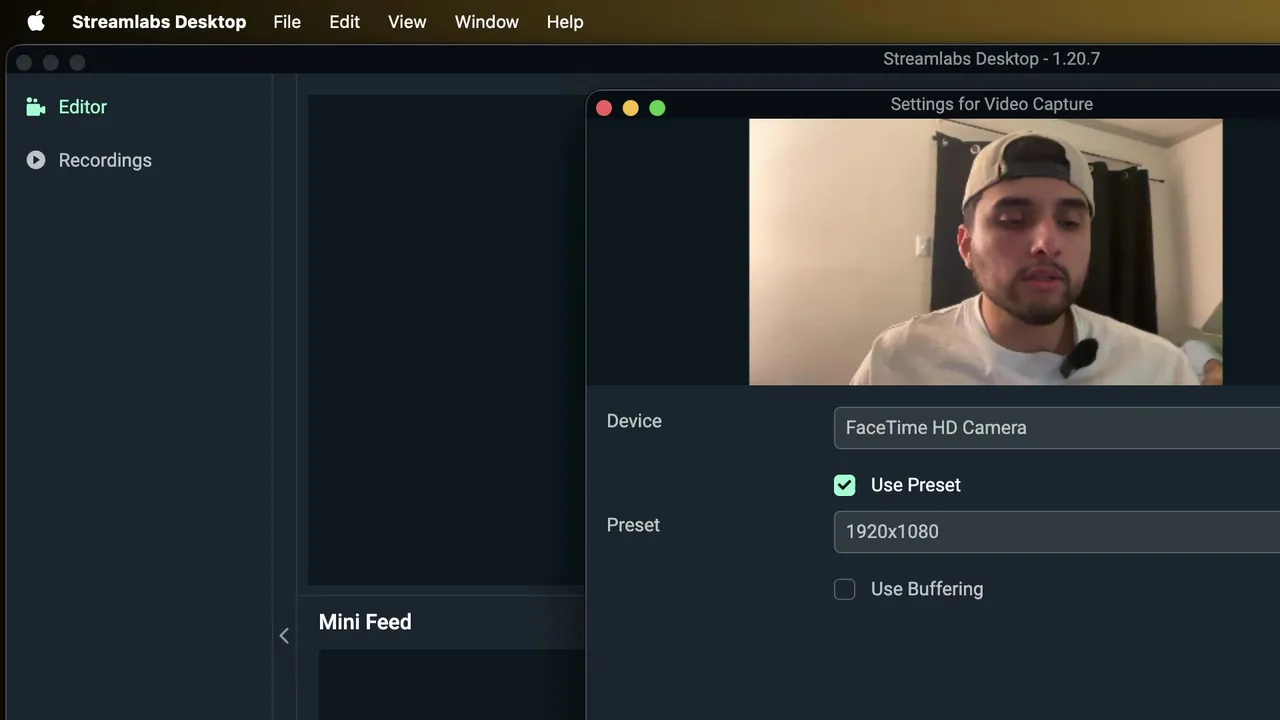Go to the Editor section
The width and height of the screenshot is (1280, 720).
tap(83, 107)
